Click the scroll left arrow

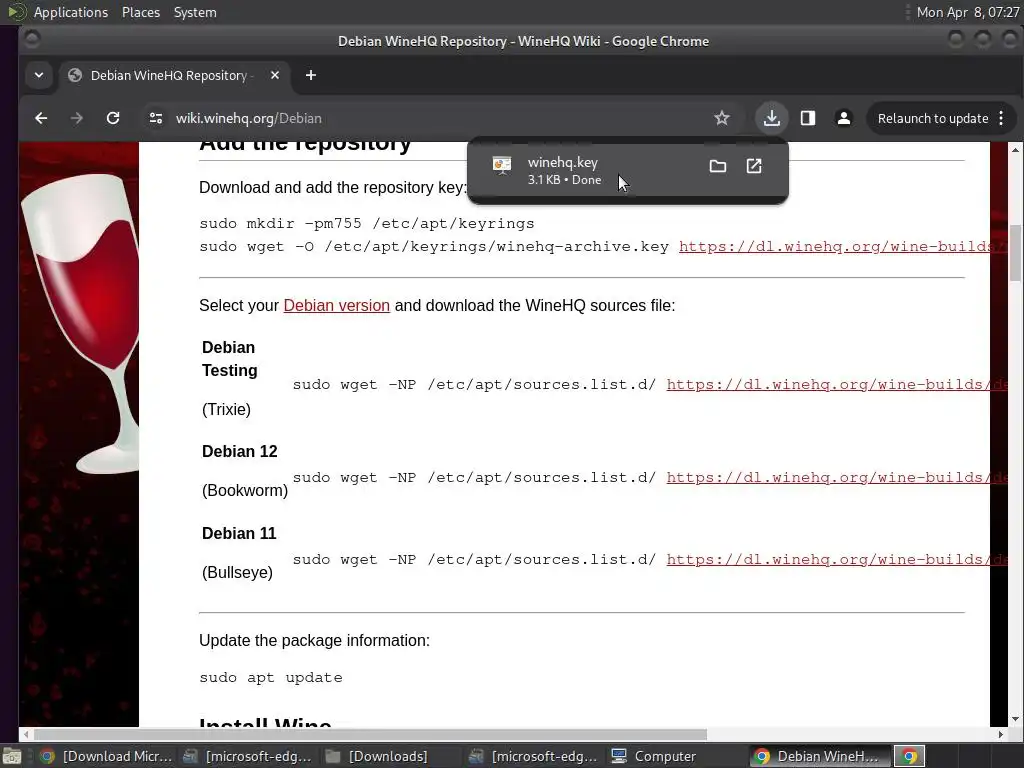coord(25,734)
